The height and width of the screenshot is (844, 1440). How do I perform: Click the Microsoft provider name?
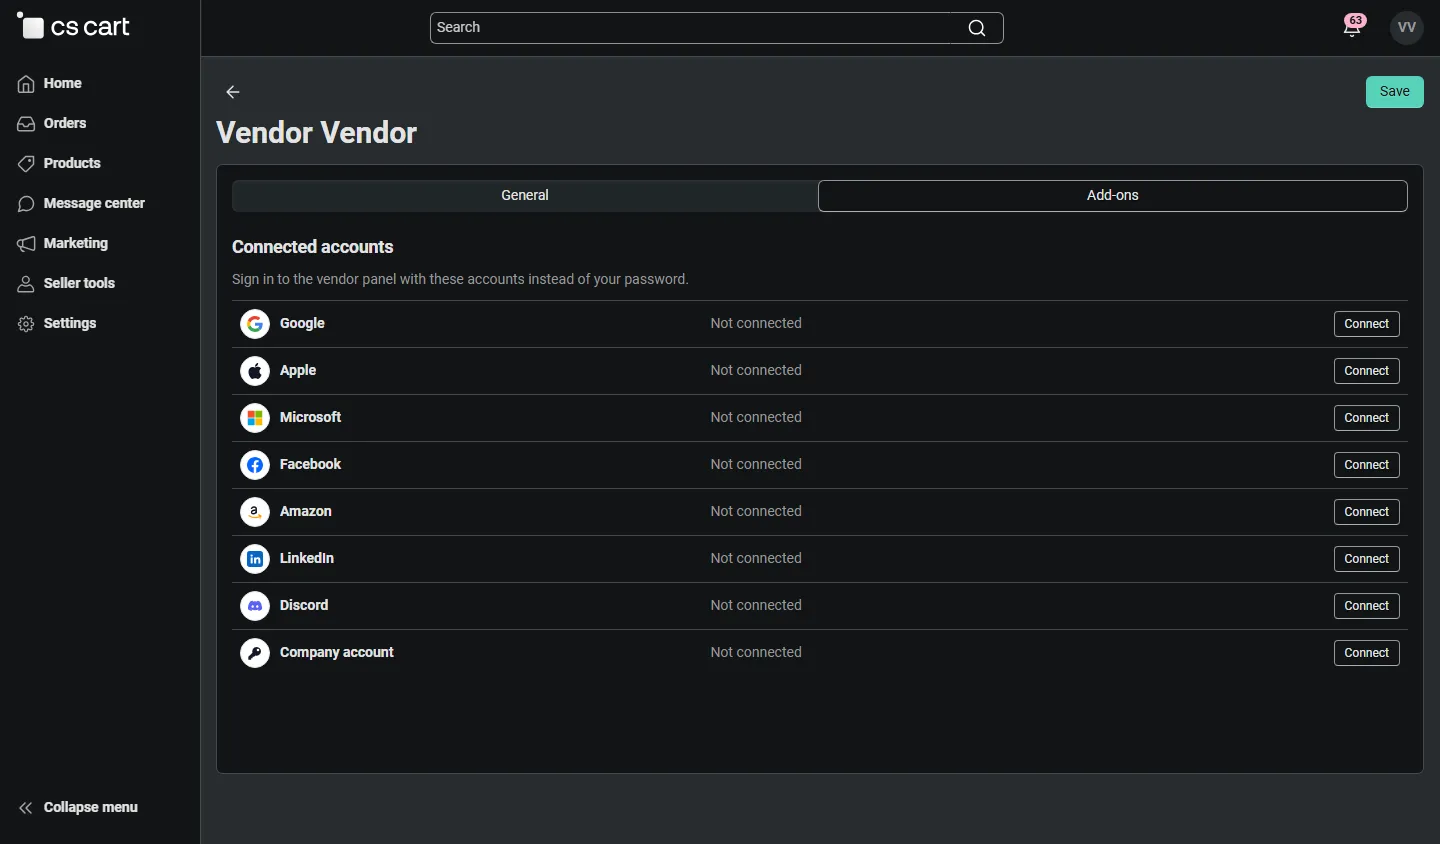[x=311, y=418]
